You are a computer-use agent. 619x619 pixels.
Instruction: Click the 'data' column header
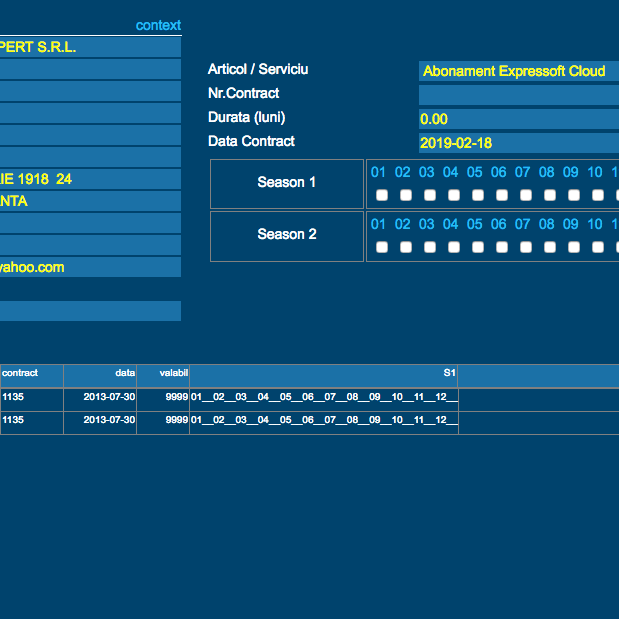(100, 374)
